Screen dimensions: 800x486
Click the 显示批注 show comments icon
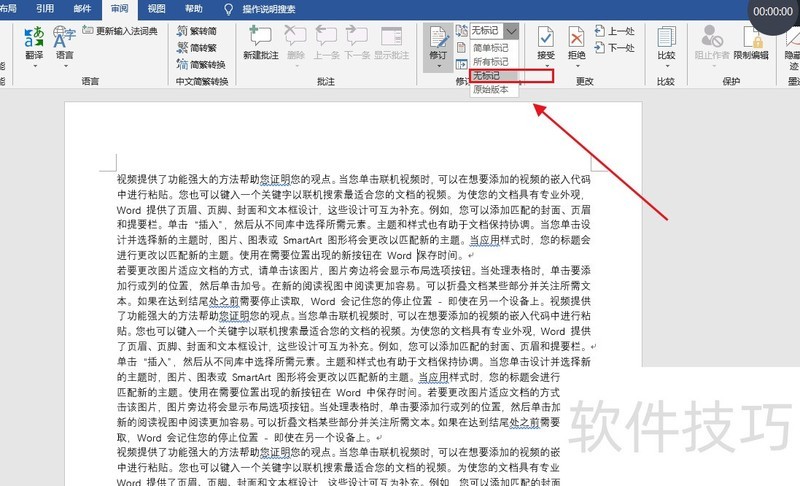[391, 37]
